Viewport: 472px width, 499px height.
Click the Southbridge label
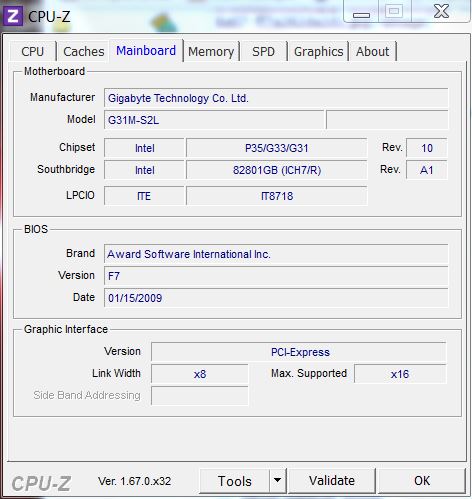[x=66, y=169]
